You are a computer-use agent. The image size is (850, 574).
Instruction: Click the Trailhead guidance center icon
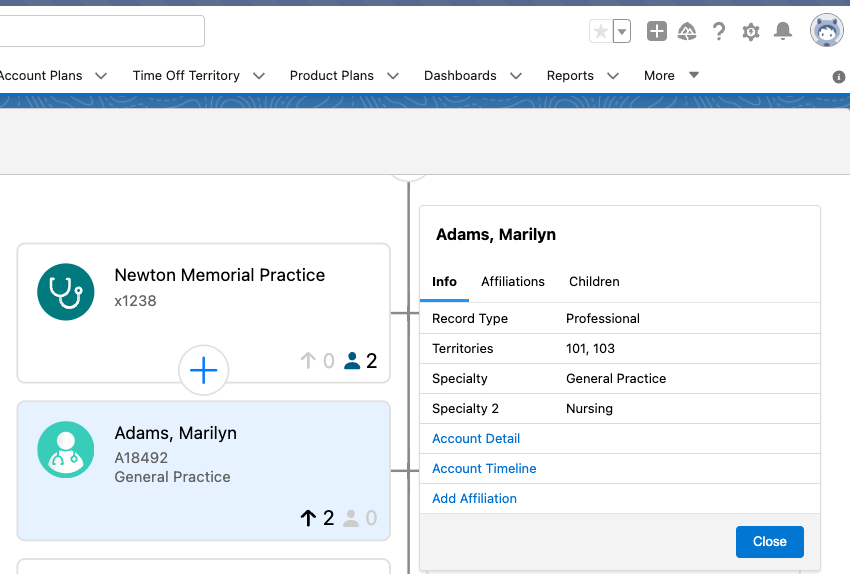point(687,32)
